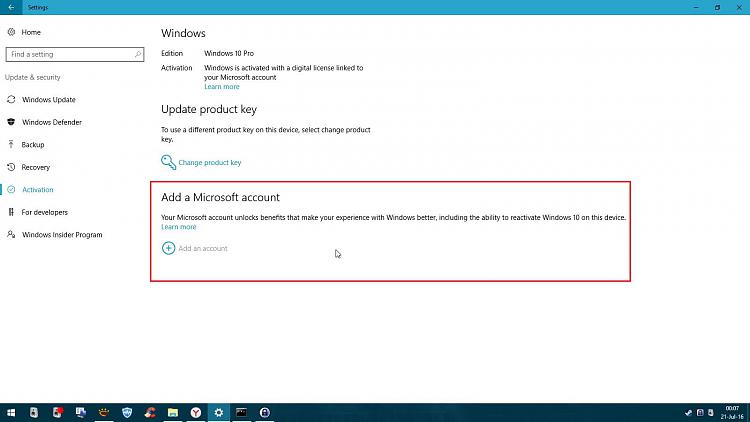This screenshot has height=422, width=750.
Task: Click the Windows 10 Pro edition text
Action: [229, 53]
